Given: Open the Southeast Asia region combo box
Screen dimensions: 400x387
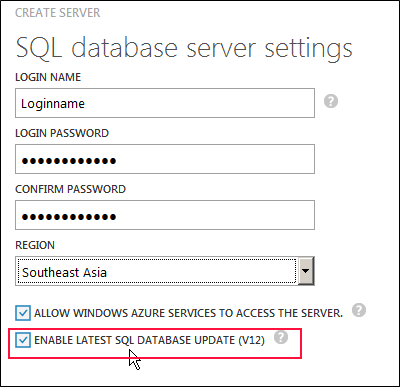Looking at the screenshot, I should pyautogui.click(x=165, y=271).
